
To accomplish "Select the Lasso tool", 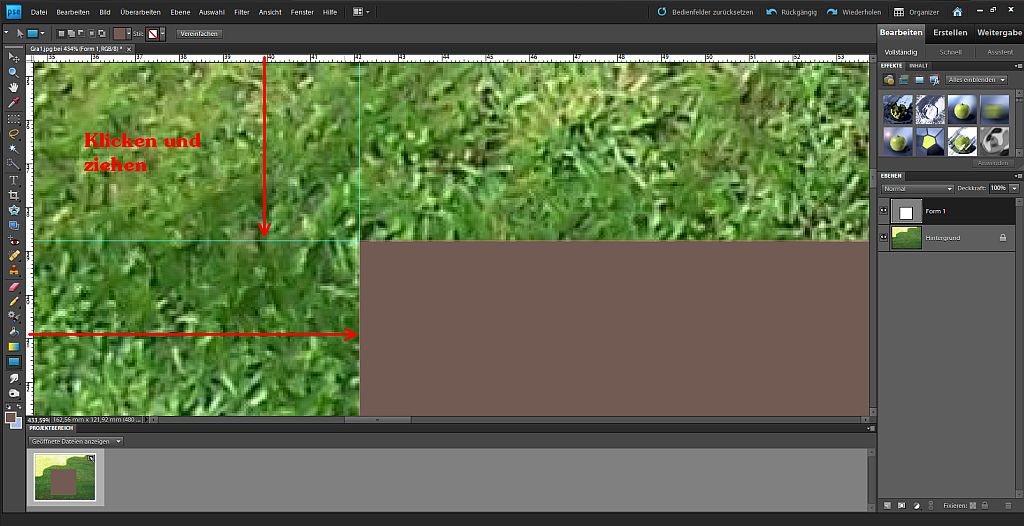I will click(13, 133).
